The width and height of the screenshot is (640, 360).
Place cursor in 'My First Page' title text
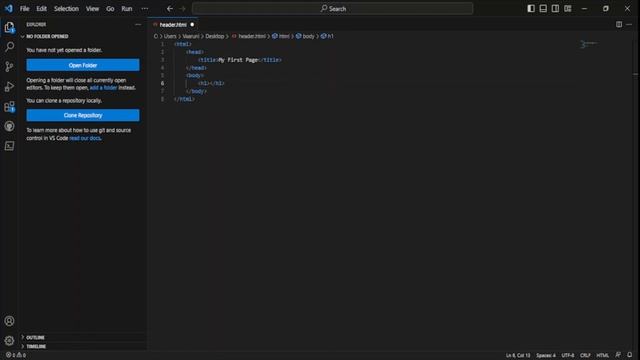pos(238,60)
